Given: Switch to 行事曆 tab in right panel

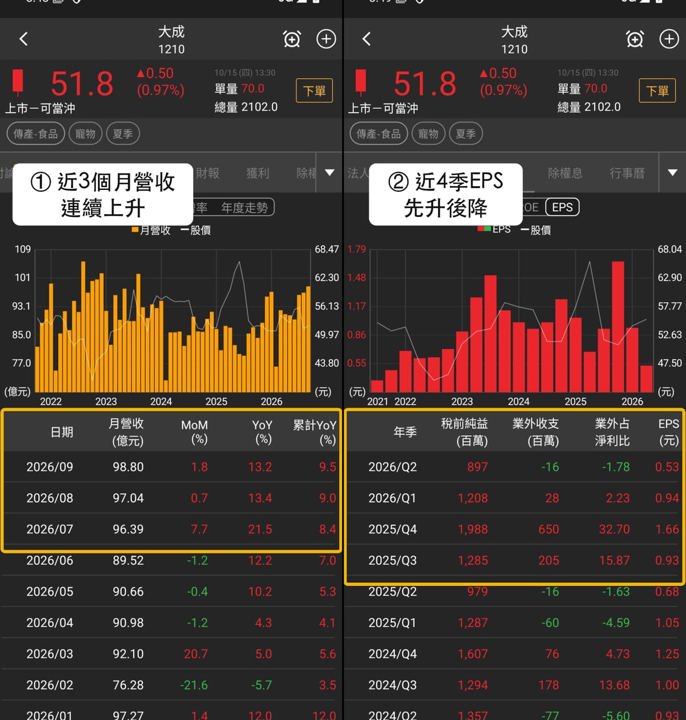Looking at the screenshot, I should [627, 173].
